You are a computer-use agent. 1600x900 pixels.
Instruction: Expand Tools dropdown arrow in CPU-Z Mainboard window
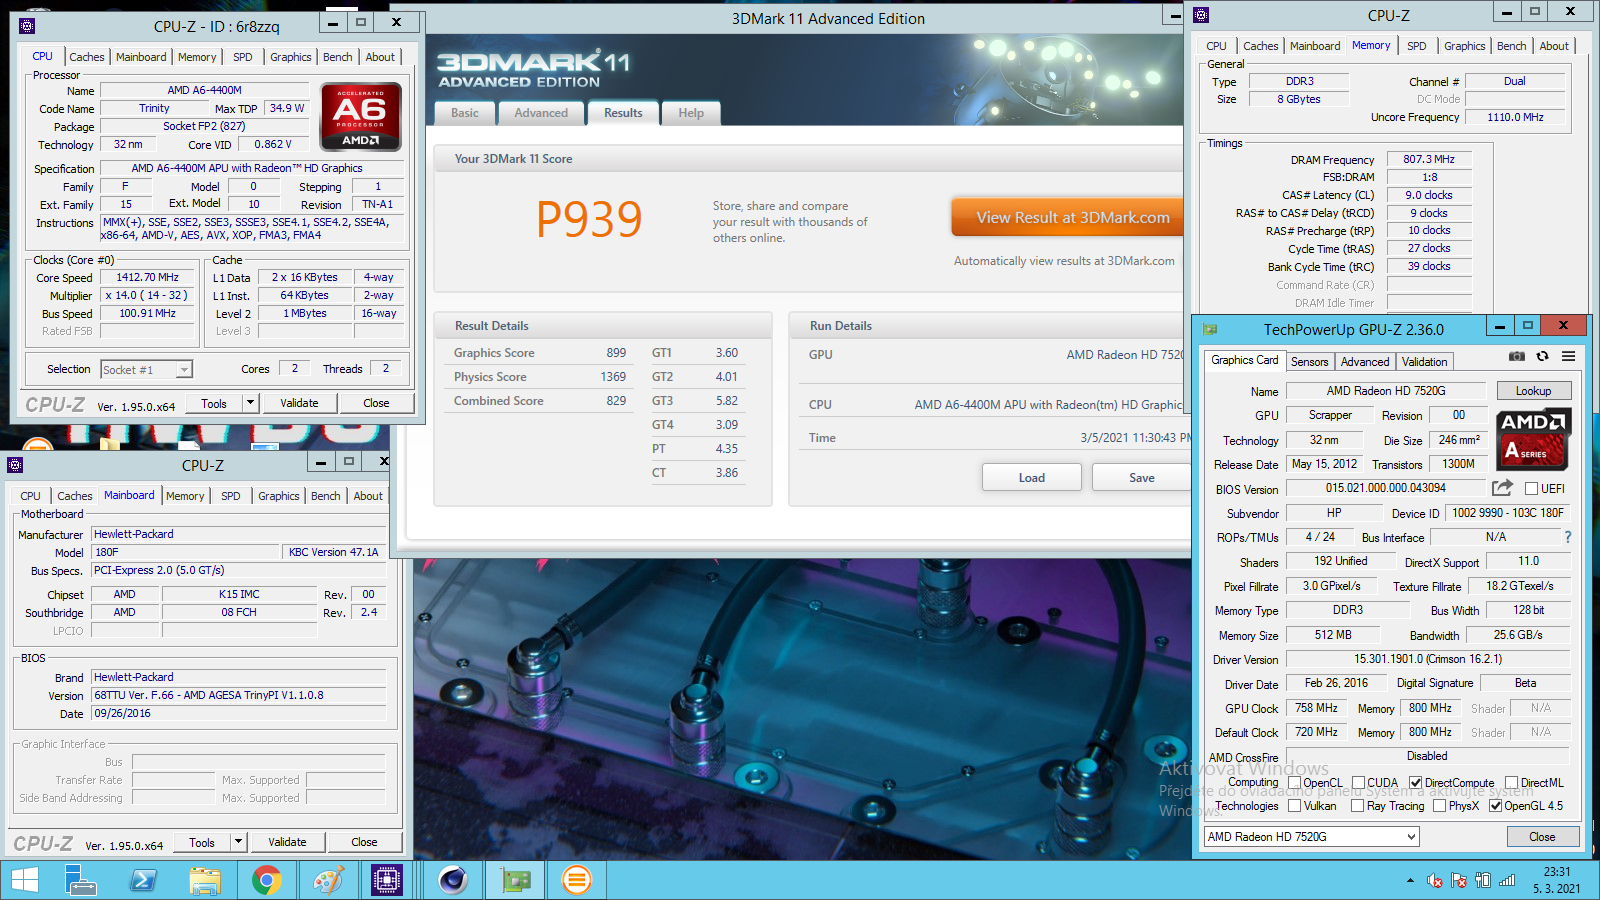[238, 842]
